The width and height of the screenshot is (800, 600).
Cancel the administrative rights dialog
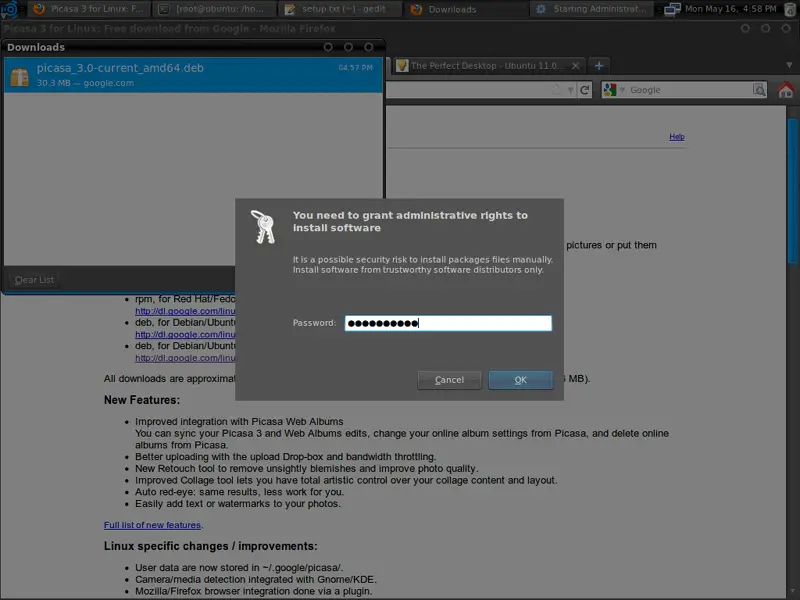tap(449, 380)
